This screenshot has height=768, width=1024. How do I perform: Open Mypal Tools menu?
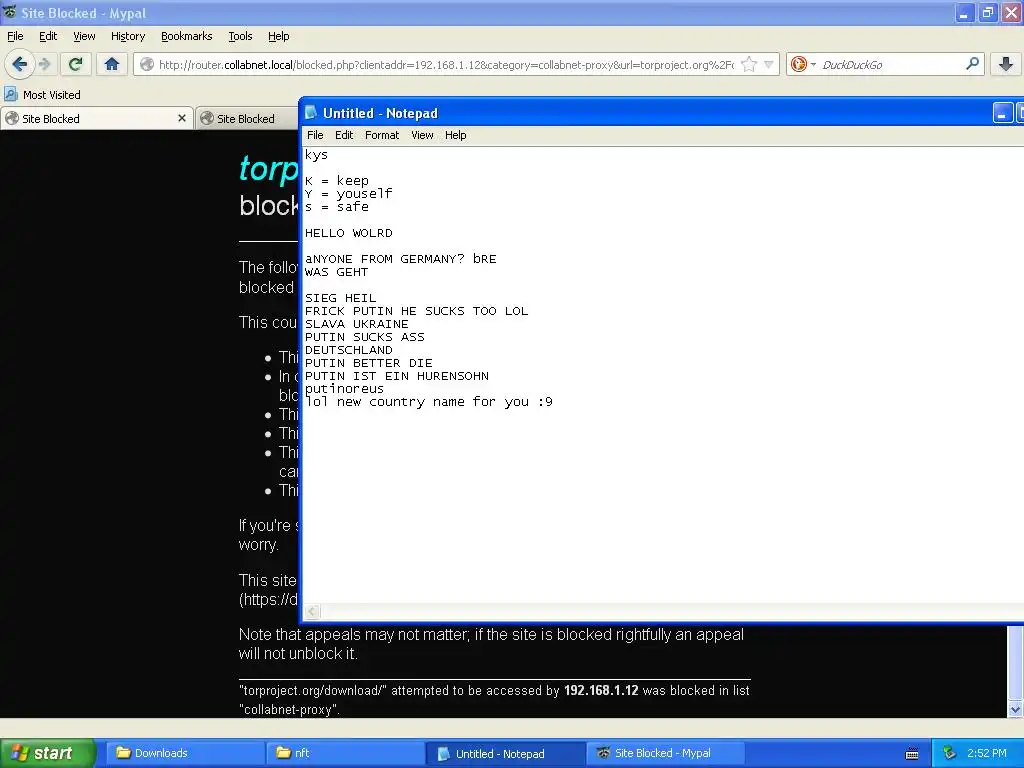point(240,36)
